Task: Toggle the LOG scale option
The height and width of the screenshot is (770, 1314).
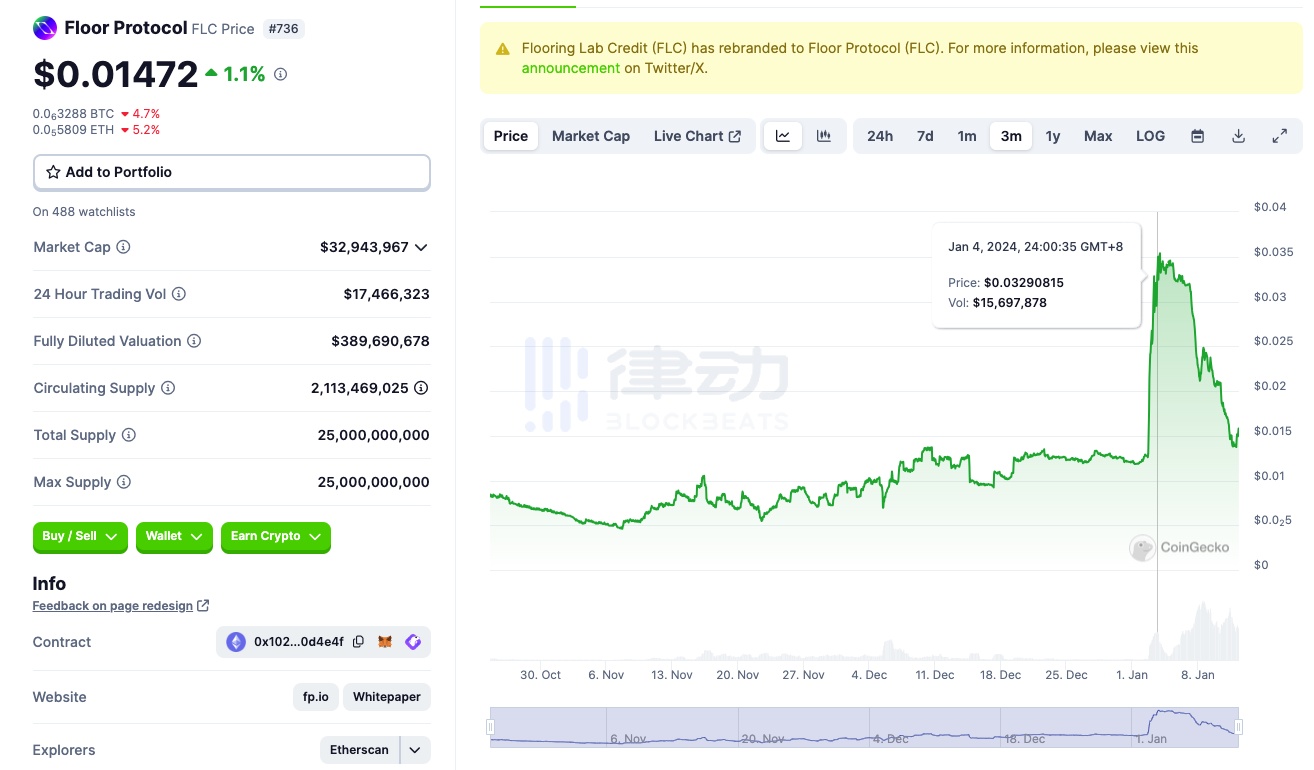Action: pos(1150,136)
